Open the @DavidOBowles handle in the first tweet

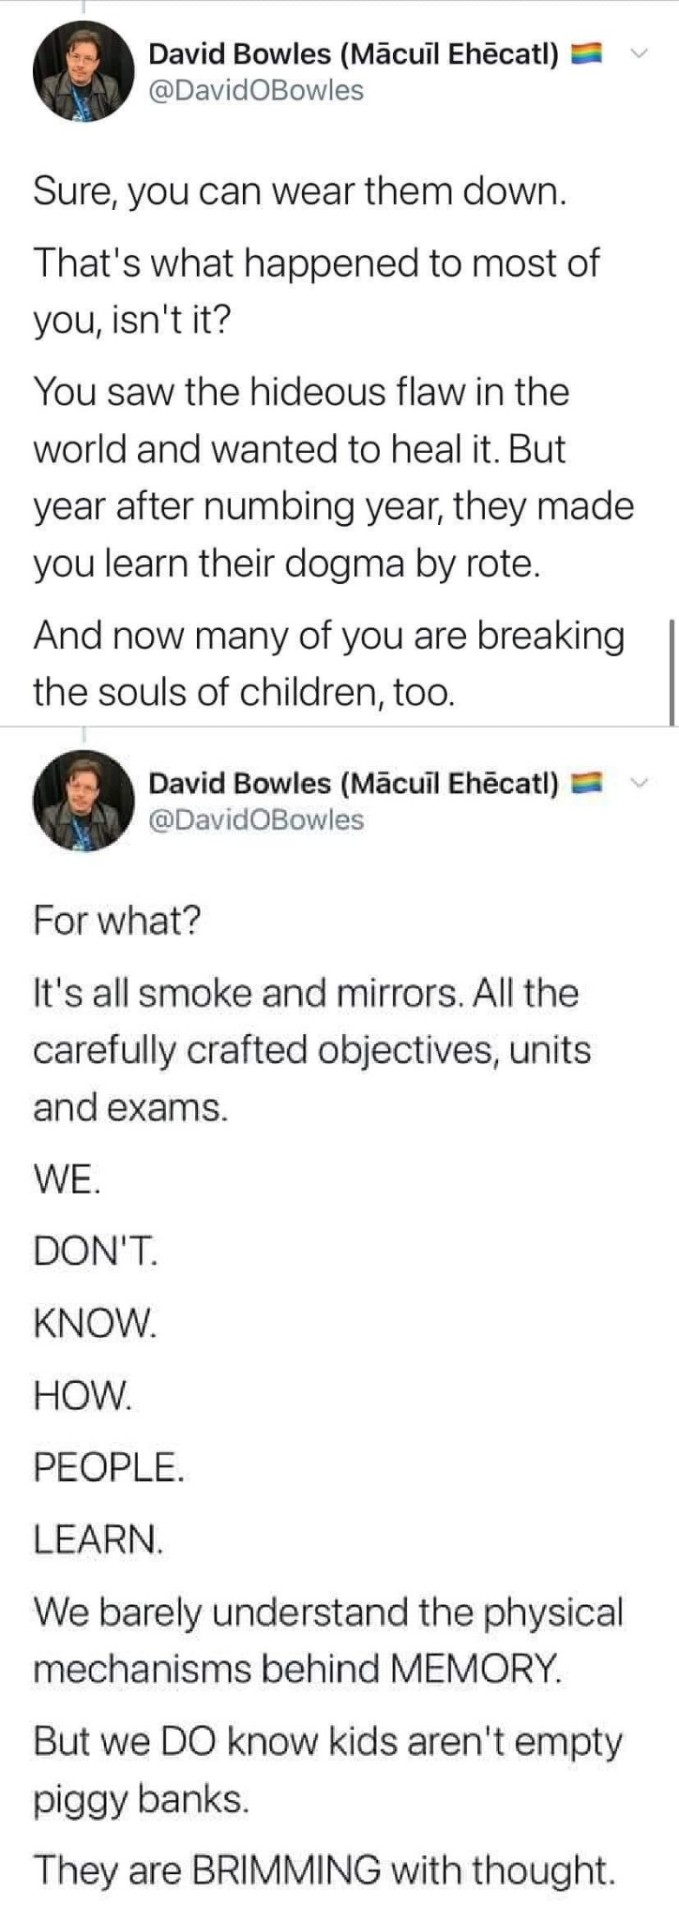click(256, 91)
